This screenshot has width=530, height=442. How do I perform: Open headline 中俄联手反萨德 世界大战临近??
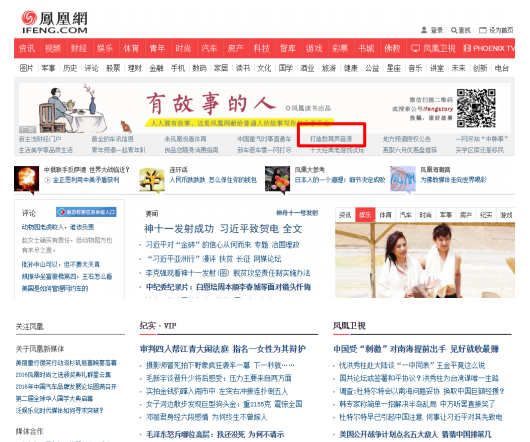pyautogui.click(x=87, y=170)
